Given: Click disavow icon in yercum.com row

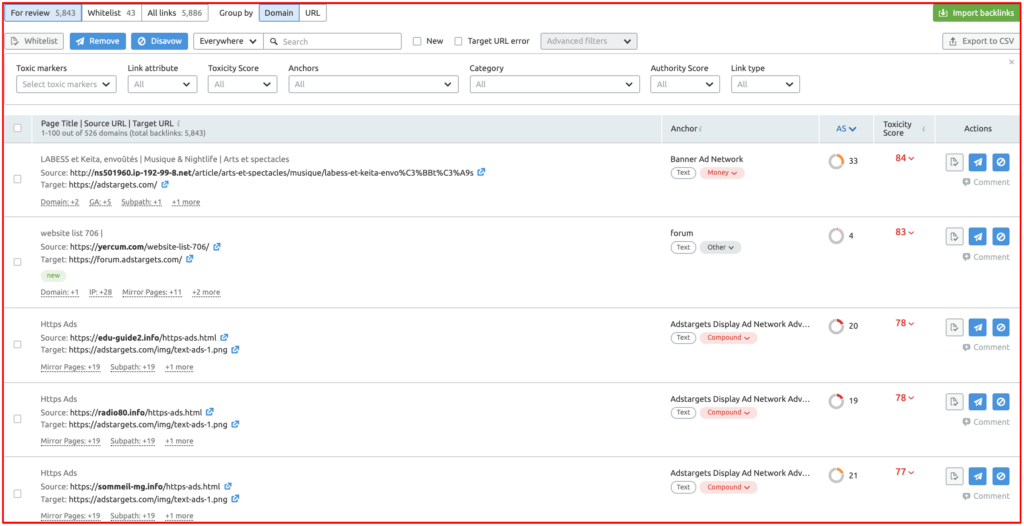Looking at the screenshot, I should [x=1000, y=236].
